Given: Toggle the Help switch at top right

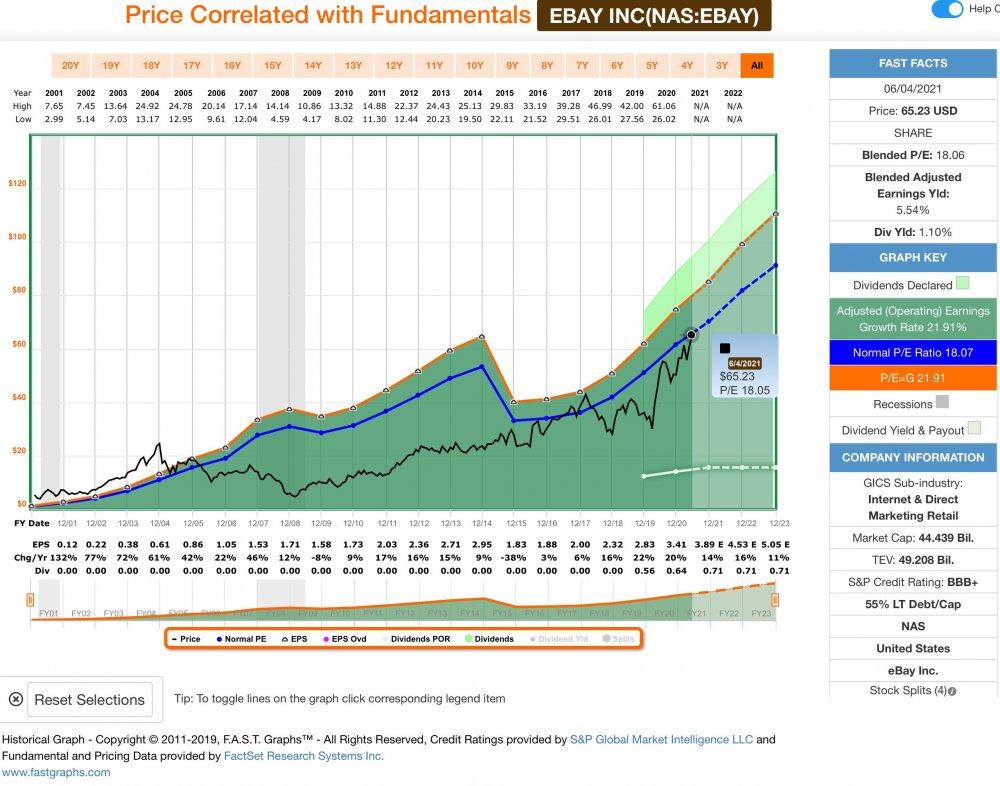Looking at the screenshot, I should click(947, 9).
